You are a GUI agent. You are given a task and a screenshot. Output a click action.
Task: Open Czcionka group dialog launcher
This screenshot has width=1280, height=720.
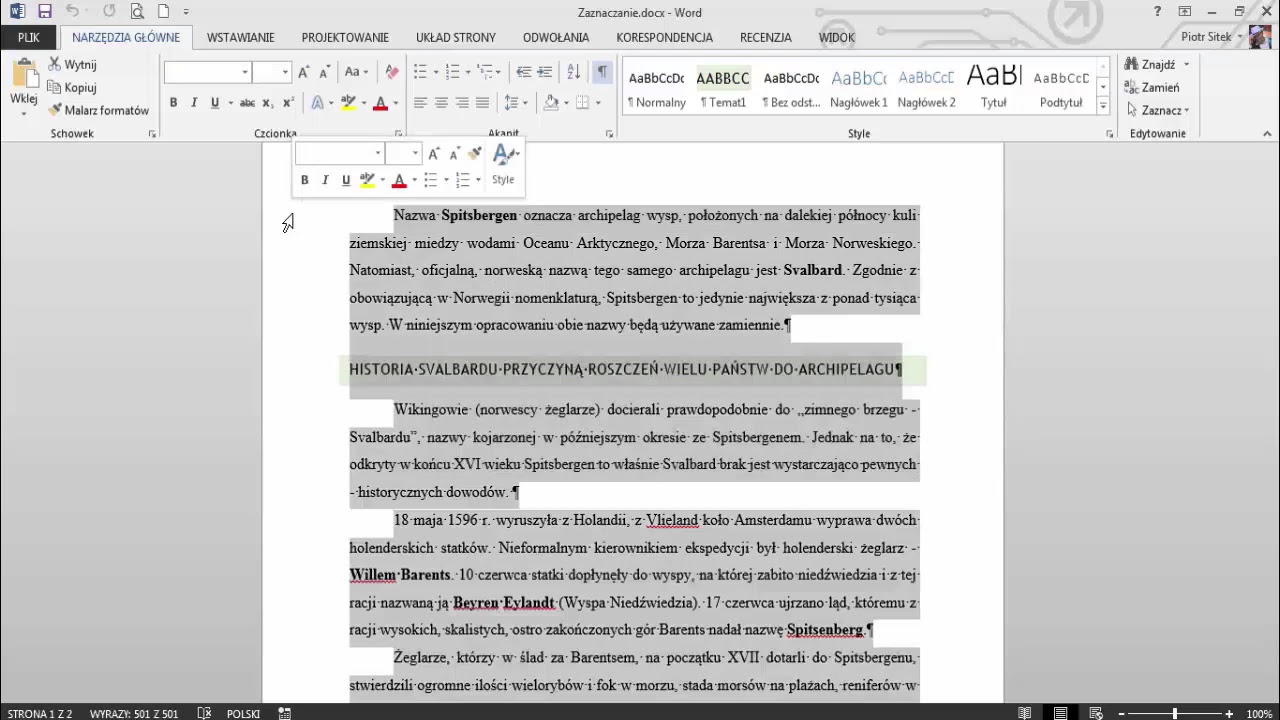click(398, 133)
